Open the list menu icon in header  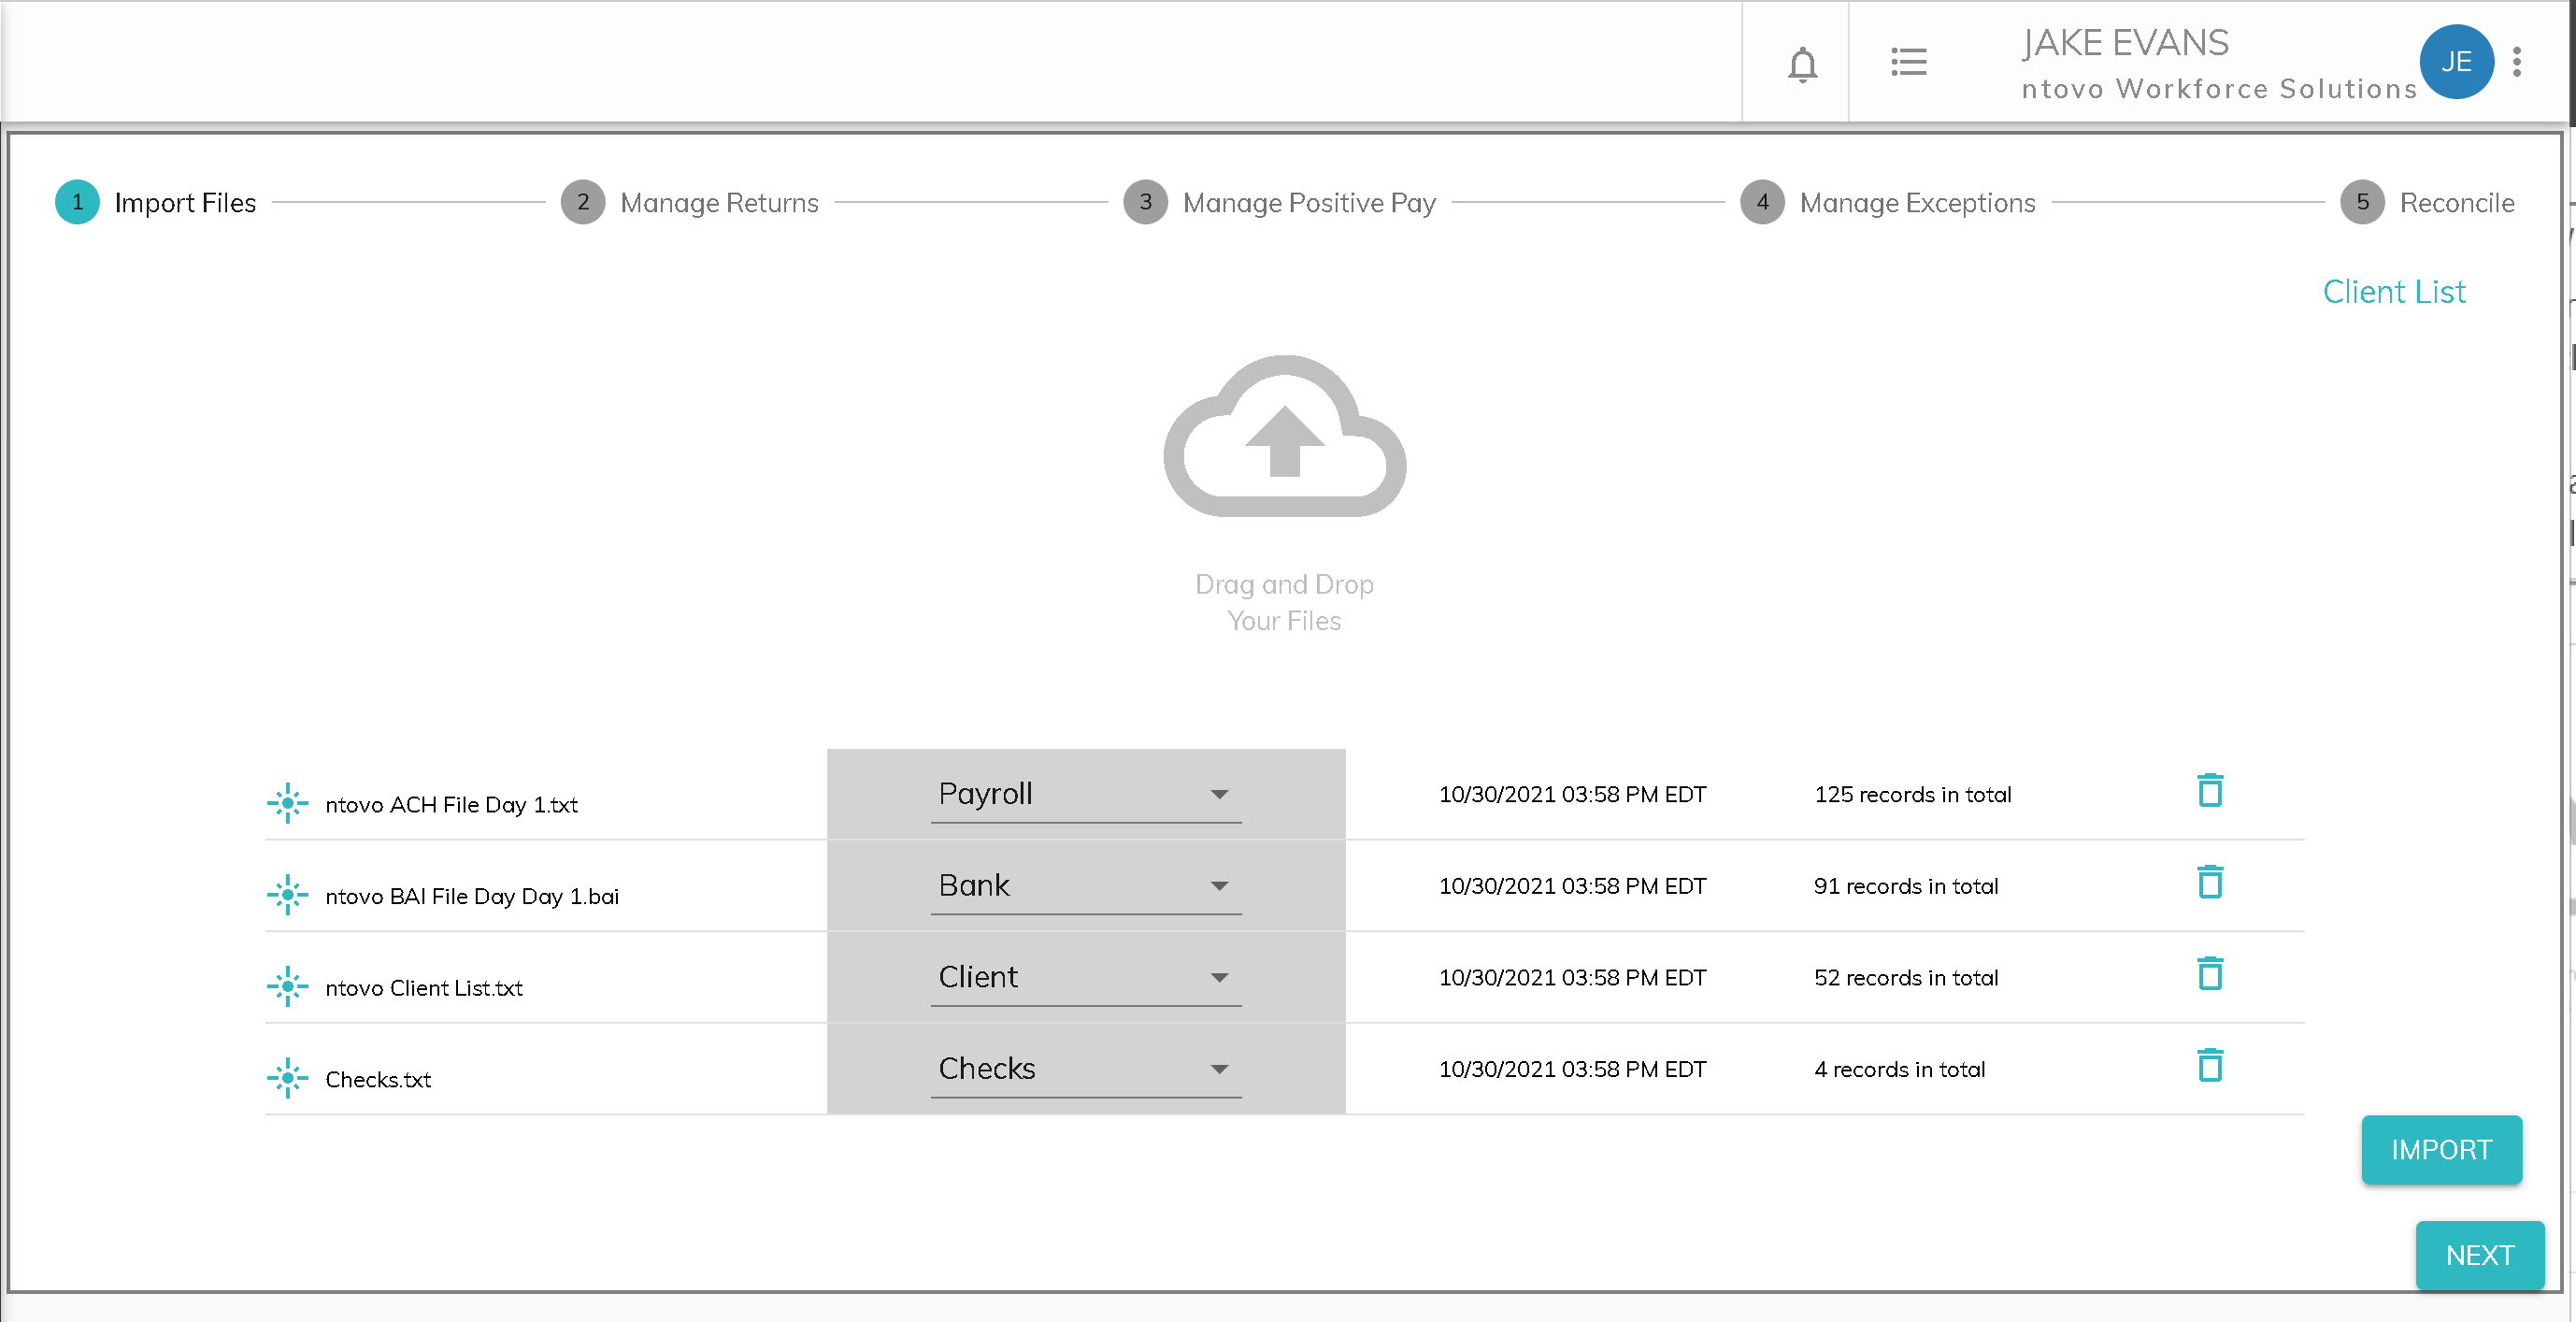click(x=1908, y=62)
